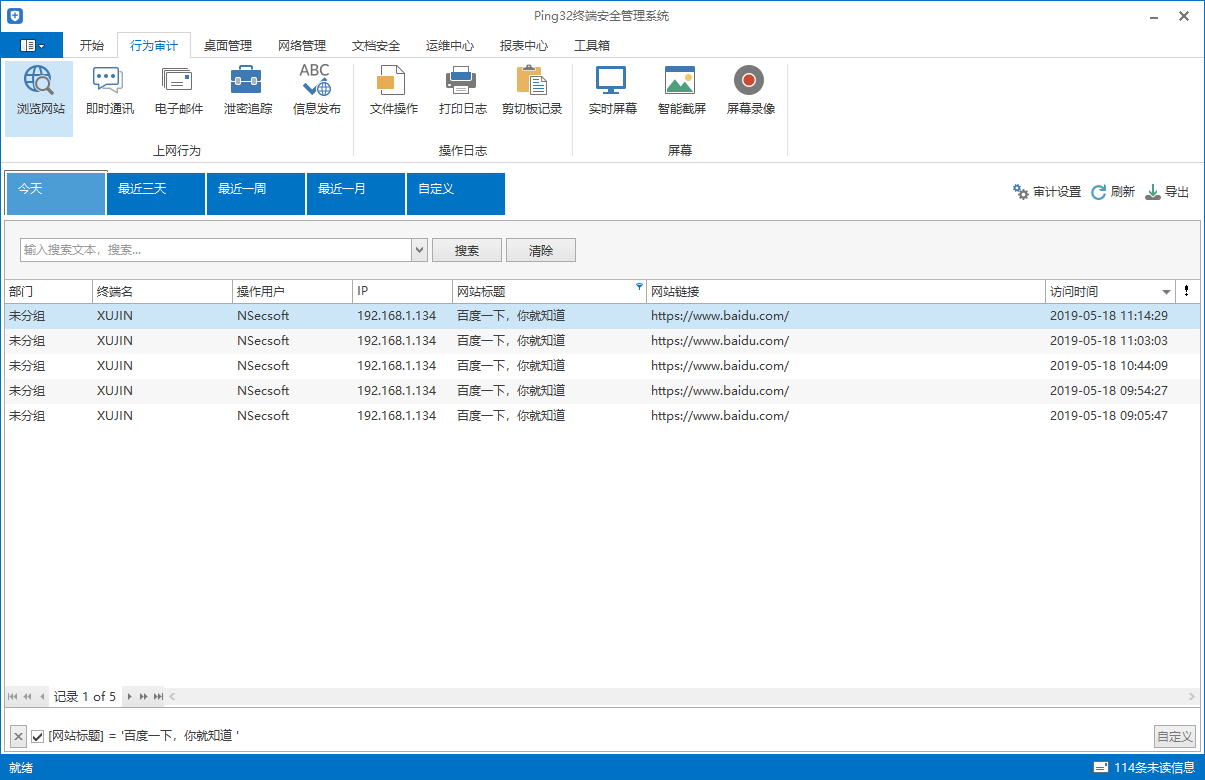The image size is (1205, 780).
Task: Open the 网站标题 column filter dropdown
Action: coord(639,286)
